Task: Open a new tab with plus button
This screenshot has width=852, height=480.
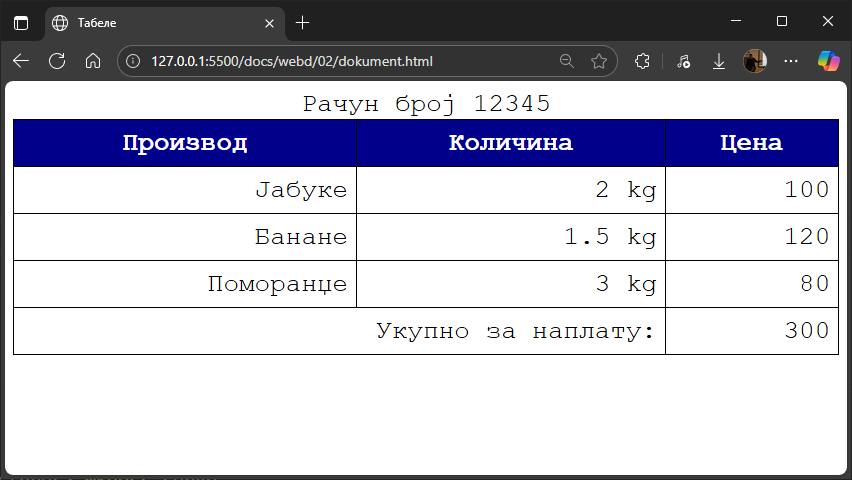Action: 303,22
